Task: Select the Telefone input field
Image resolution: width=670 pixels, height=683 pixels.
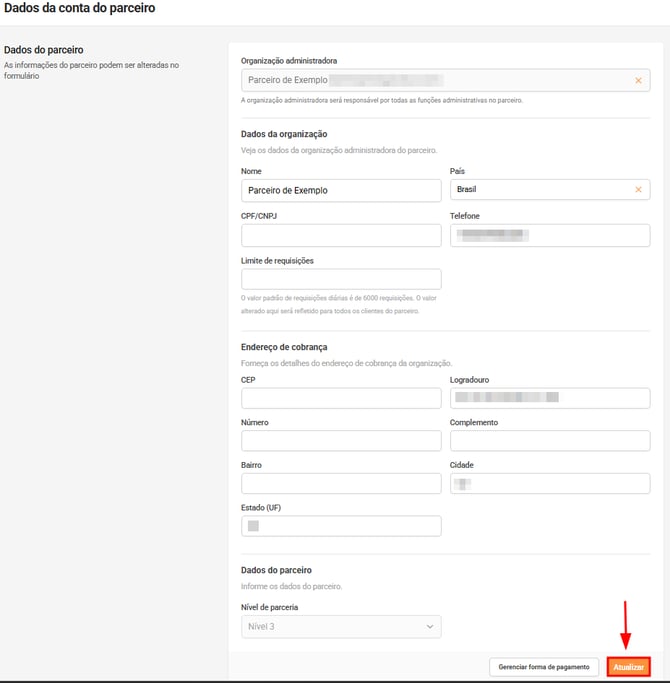Action: [549, 235]
